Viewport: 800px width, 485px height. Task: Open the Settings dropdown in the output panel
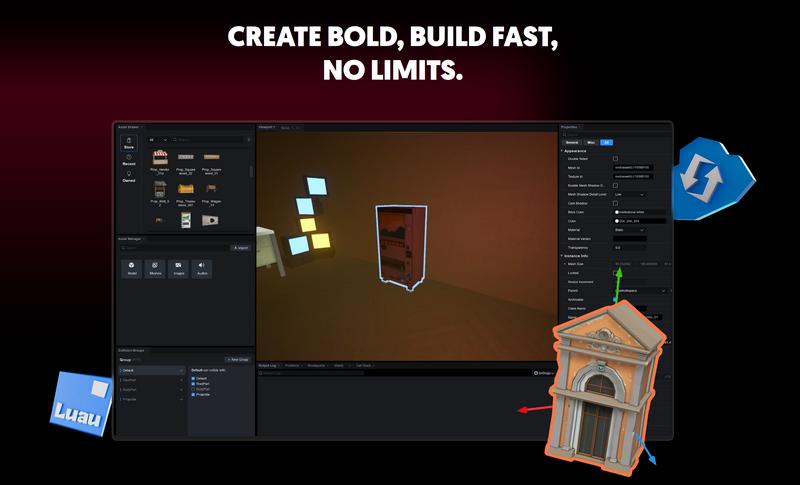click(544, 373)
